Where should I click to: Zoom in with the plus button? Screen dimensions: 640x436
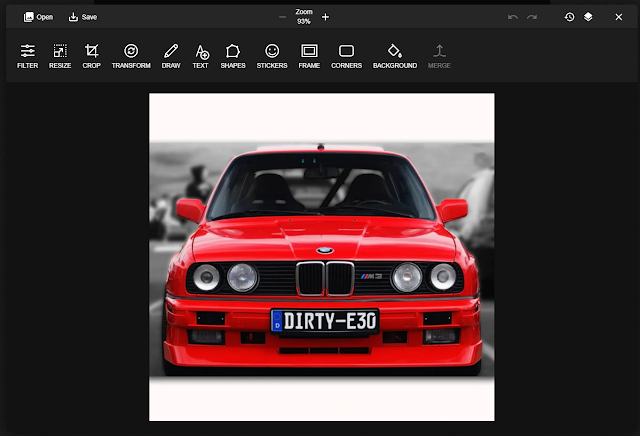point(325,17)
